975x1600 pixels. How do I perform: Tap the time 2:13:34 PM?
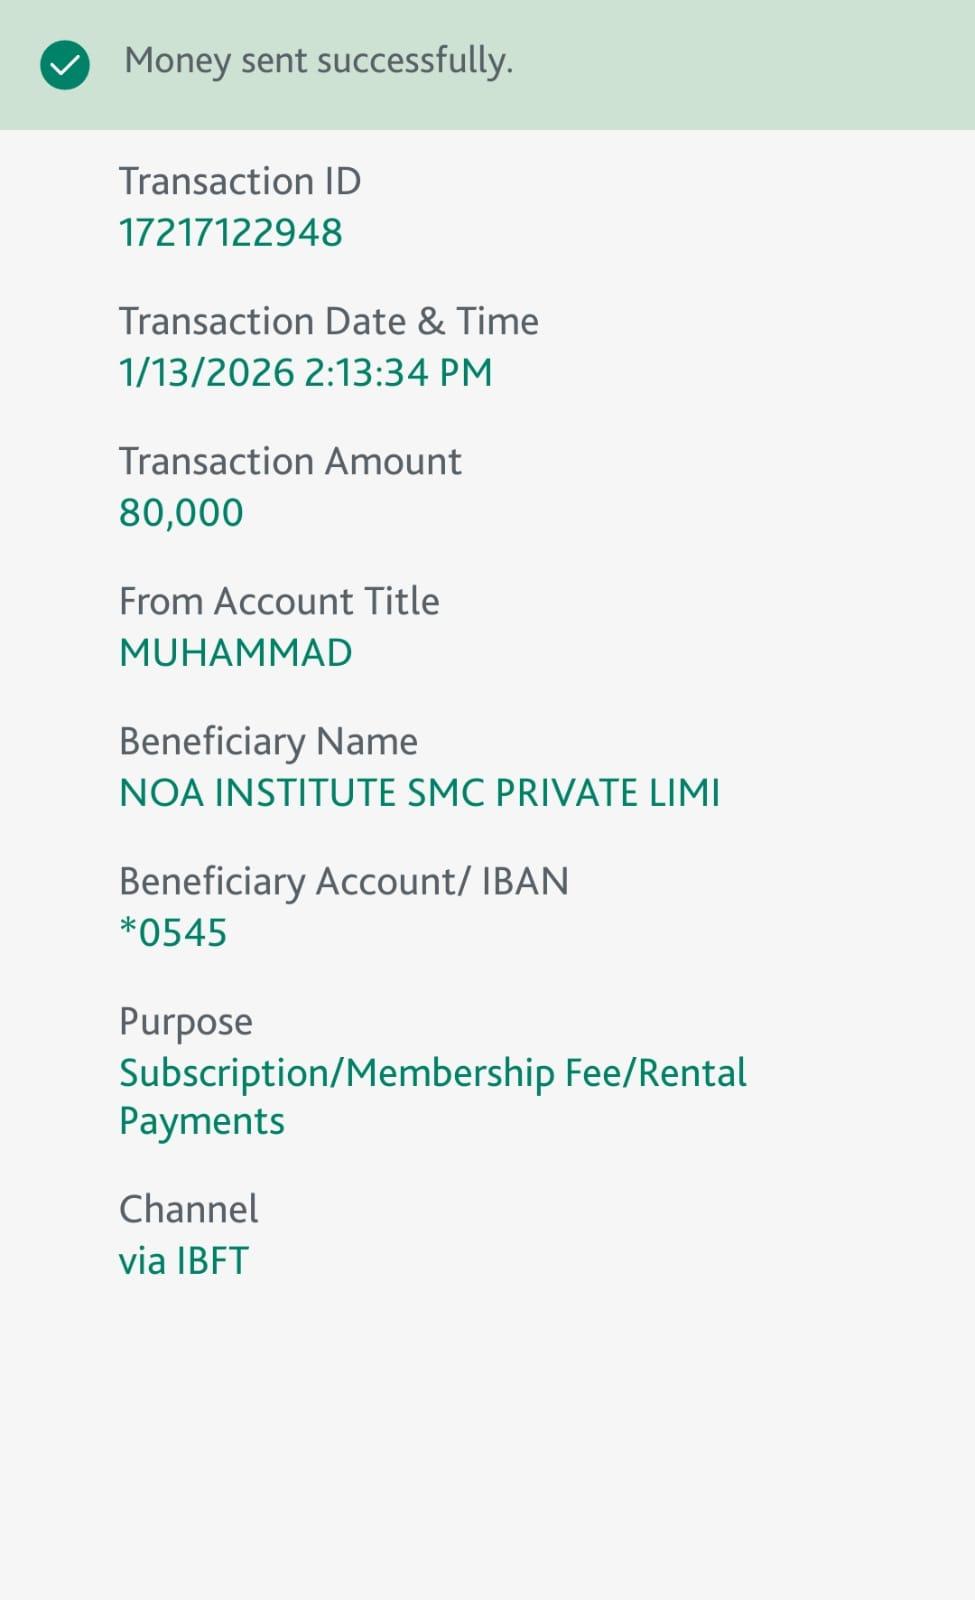tap(398, 373)
